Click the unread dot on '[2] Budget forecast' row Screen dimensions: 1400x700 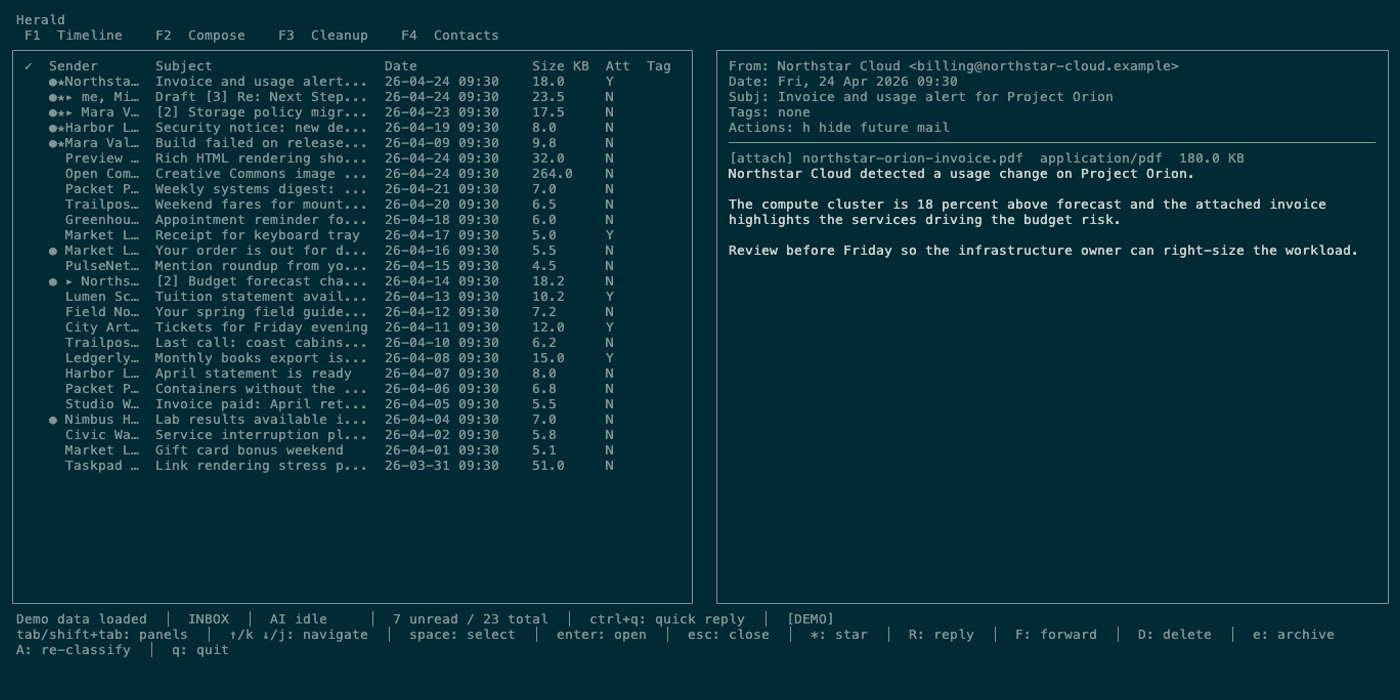pyautogui.click(x=53, y=281)
